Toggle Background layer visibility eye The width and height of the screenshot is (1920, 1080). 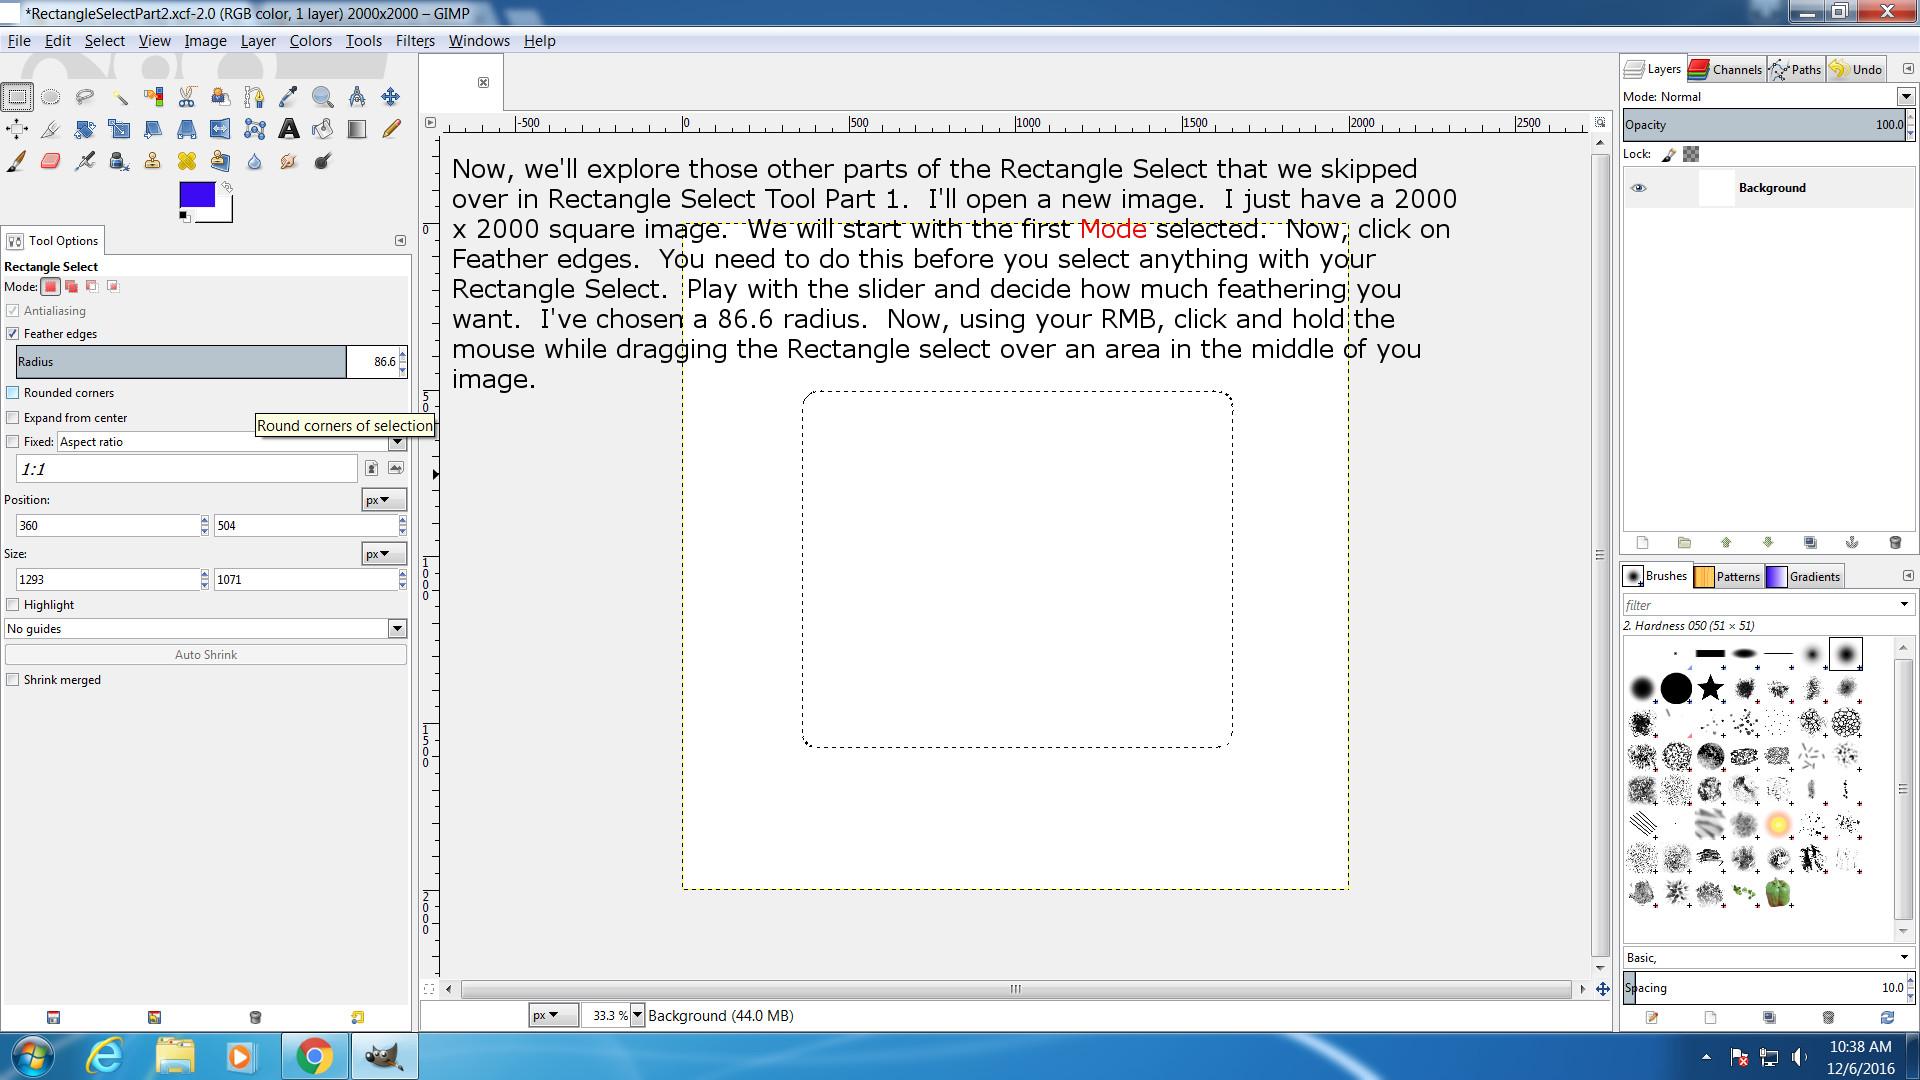tap(1638, 188)
